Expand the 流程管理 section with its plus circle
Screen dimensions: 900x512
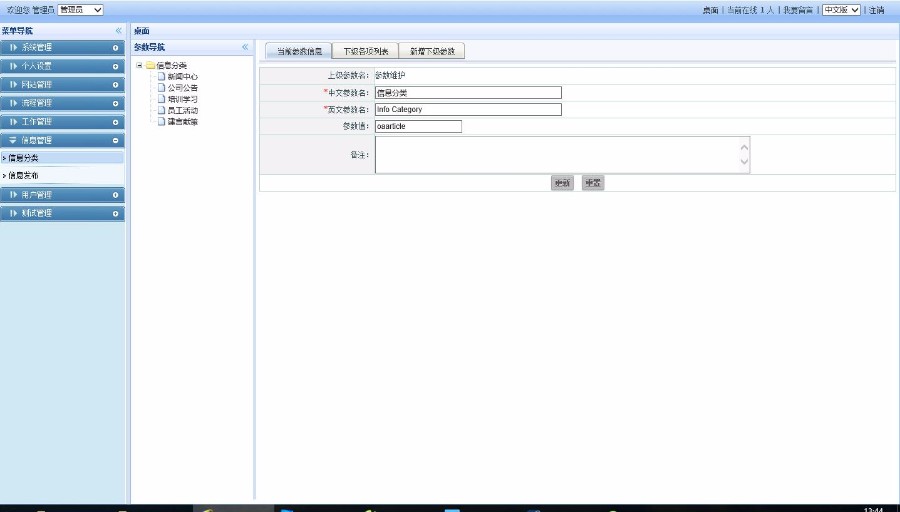tap(115, 103)
